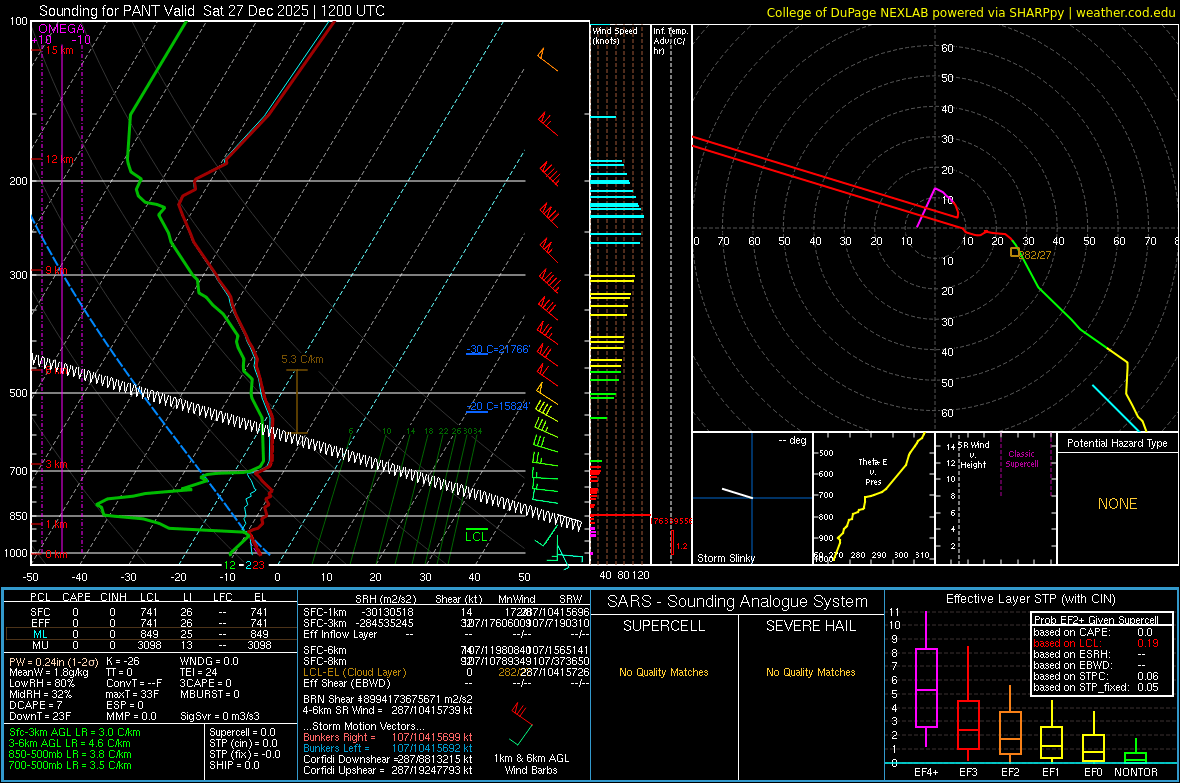Click the "MU" parcel row
1180x783 pixels.
tap(149, 644)
